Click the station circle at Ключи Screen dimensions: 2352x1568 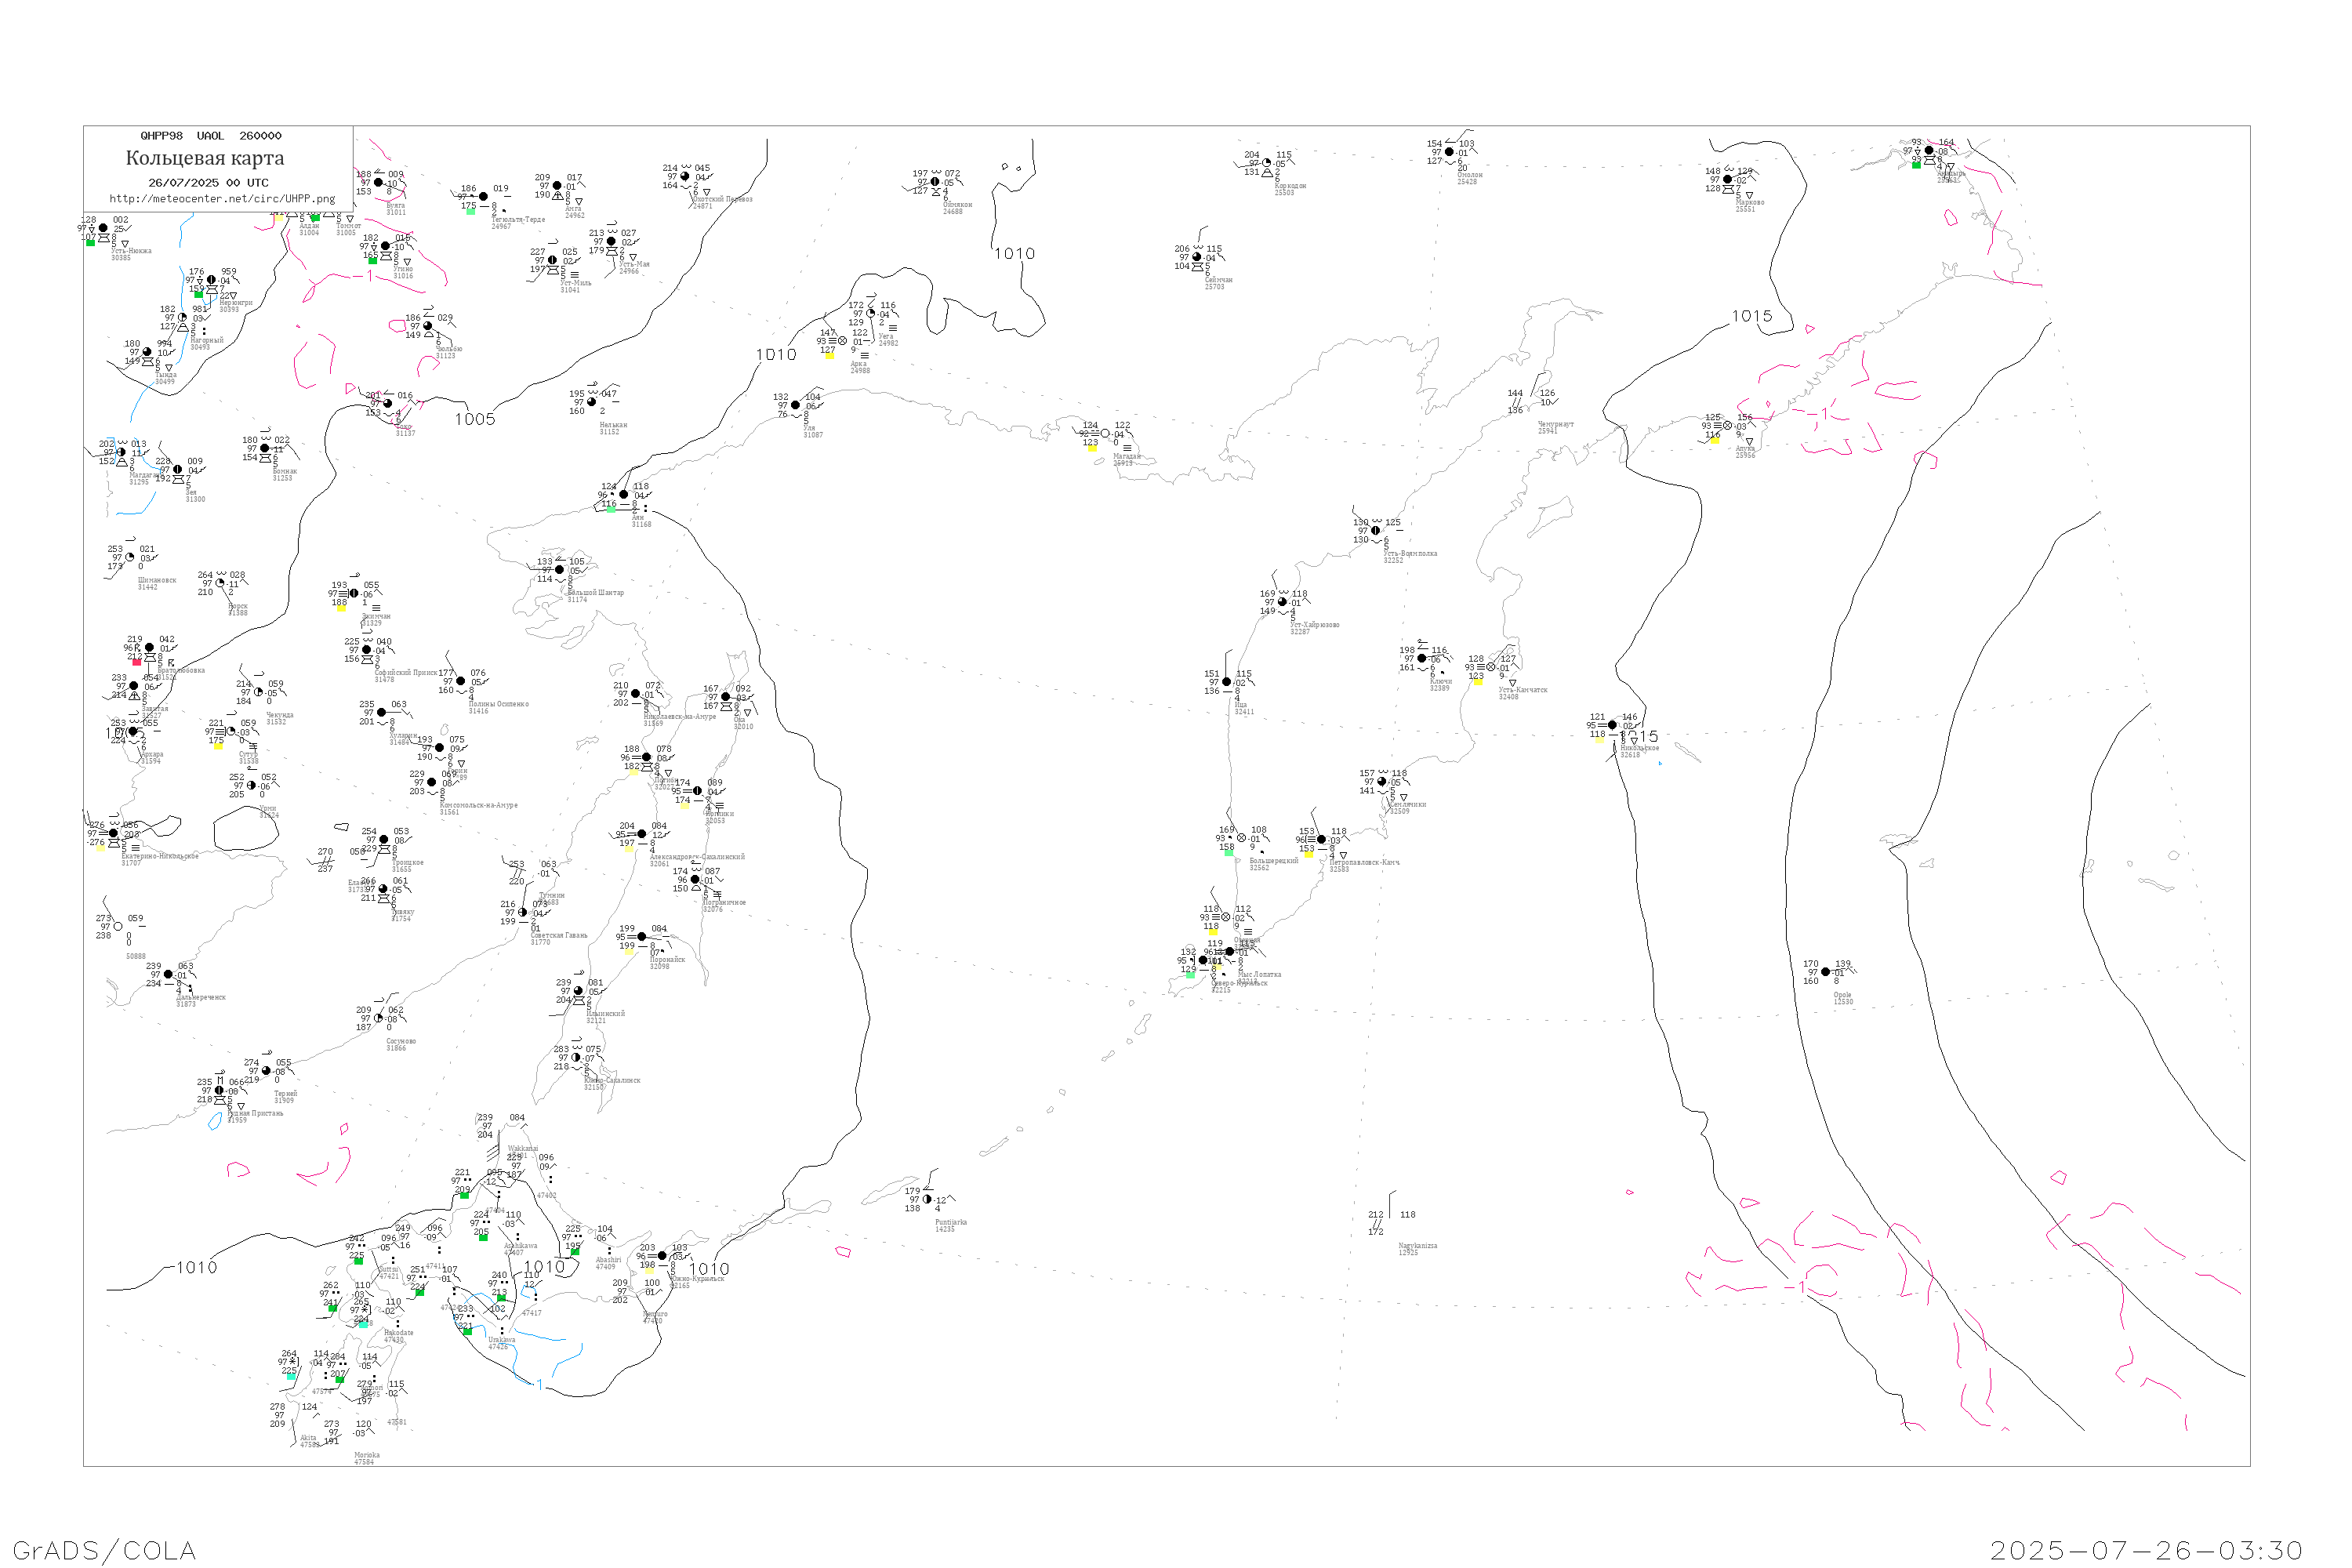[1422, 659]
